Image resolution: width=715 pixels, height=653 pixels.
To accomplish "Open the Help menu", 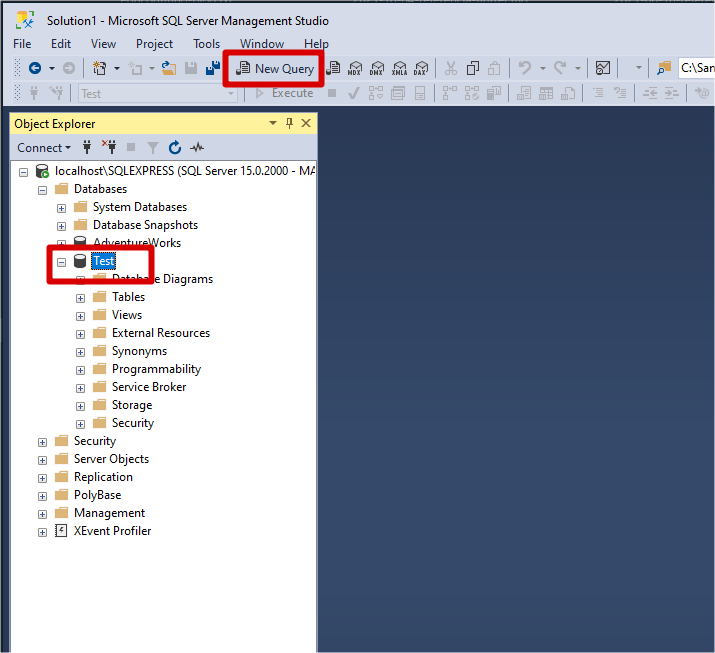I will 316,44.
